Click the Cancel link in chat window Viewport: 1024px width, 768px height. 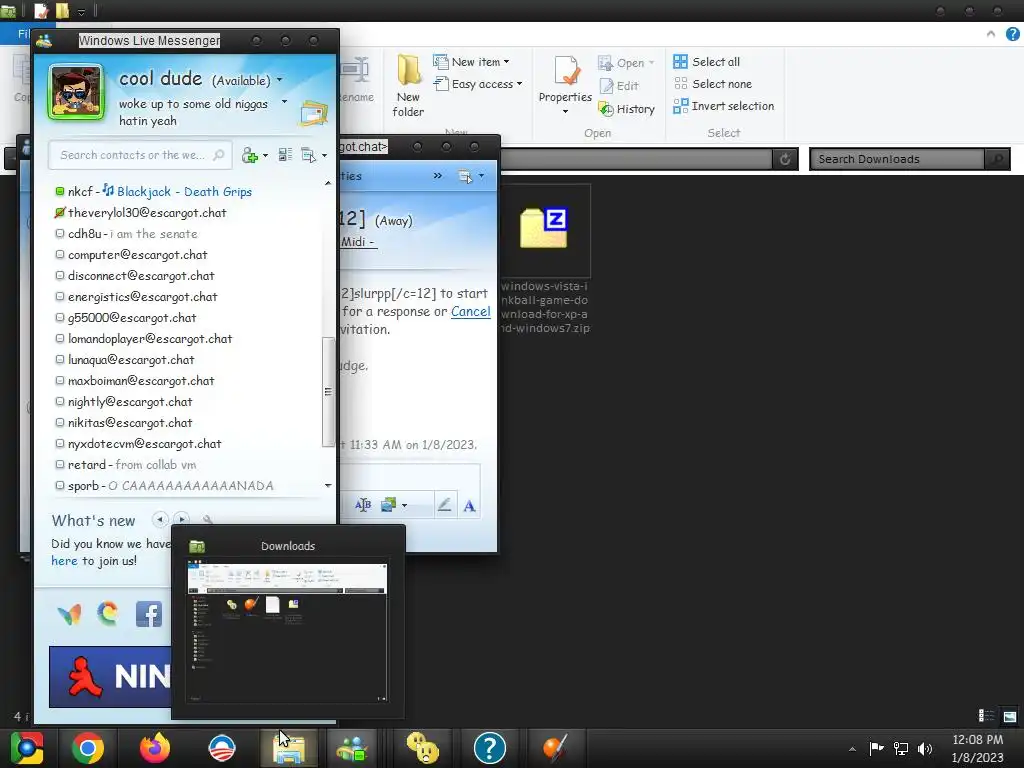(x=470, y=312)
